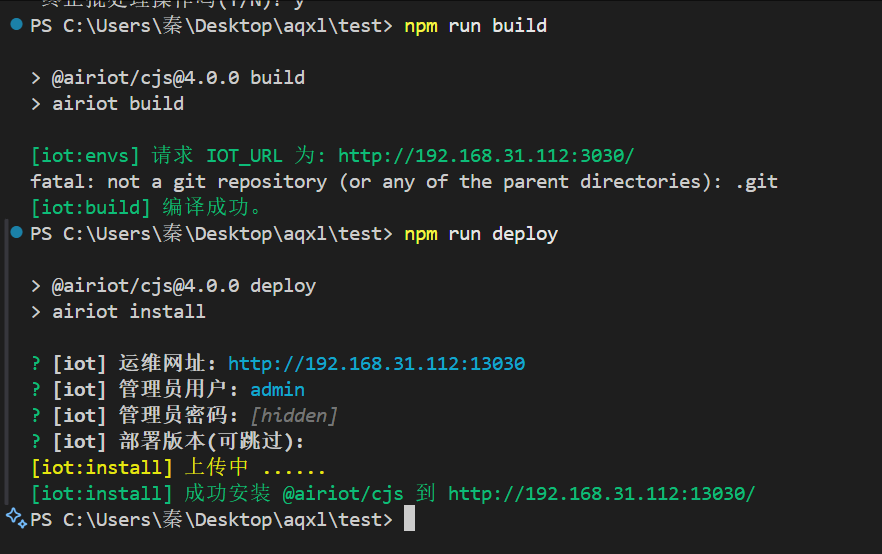
Task: Click the 部署版本(可跳过) prompt line
Action: pos(168,442)
